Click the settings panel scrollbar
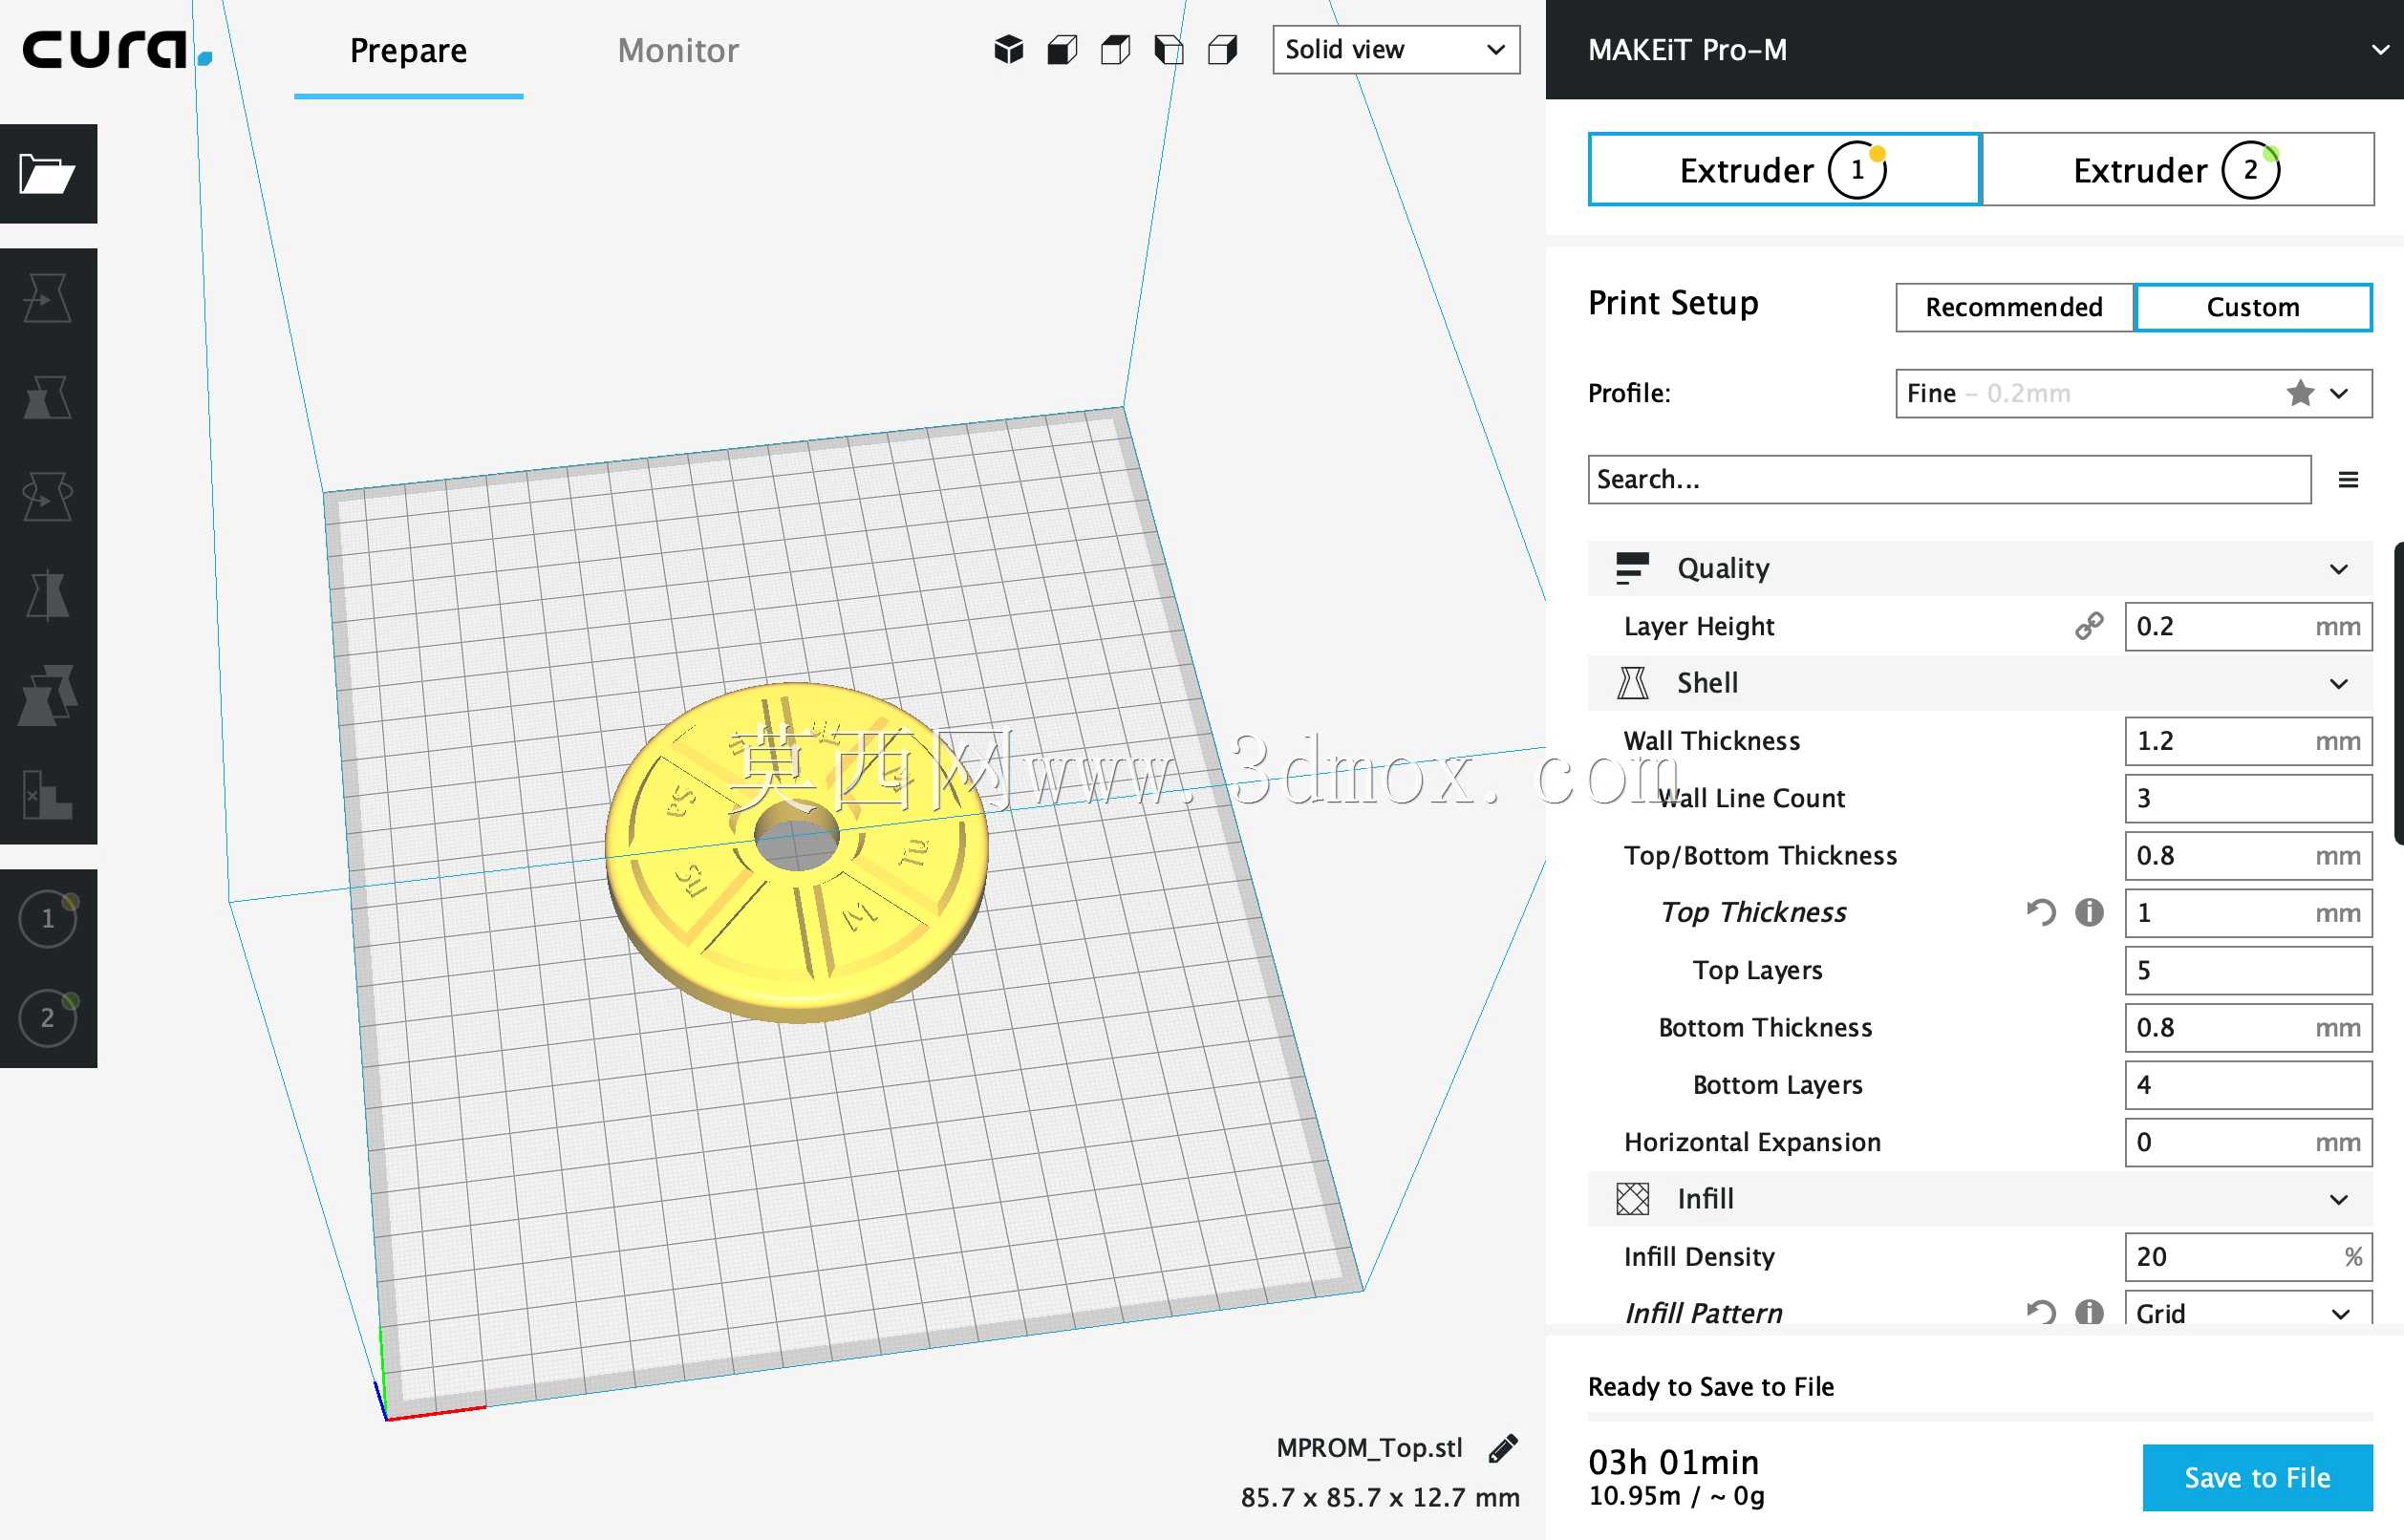This screenshot has height=1540, width=2404. pos(2398,693)
